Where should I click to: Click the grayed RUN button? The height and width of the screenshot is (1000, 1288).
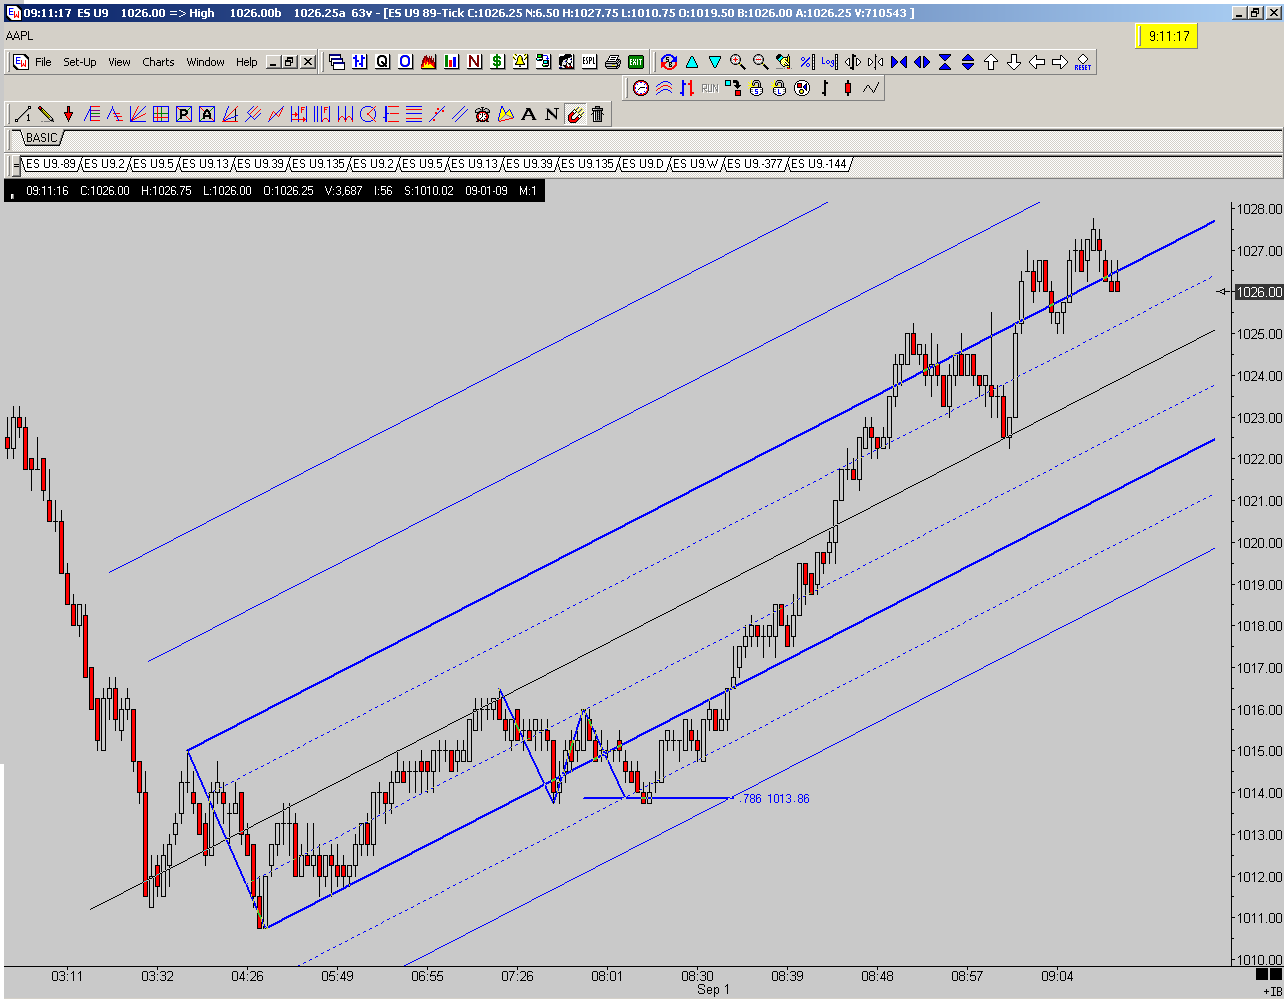pos(709,88)
